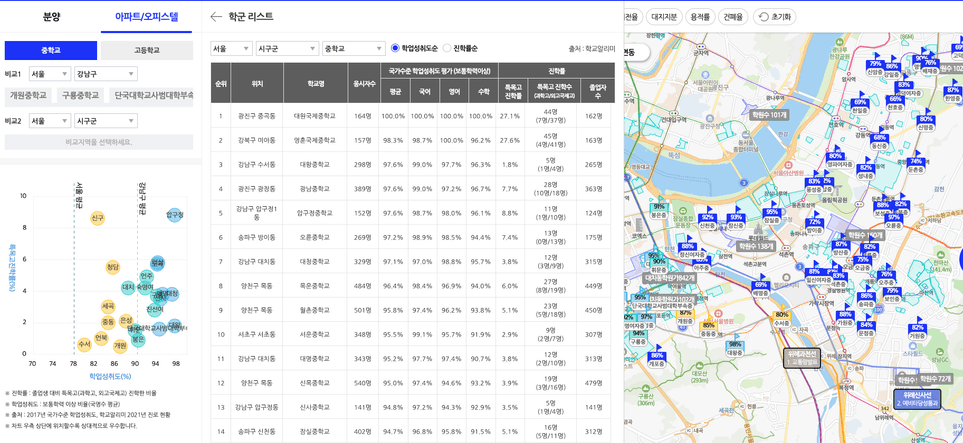Click the 건폐율 map filter
The image size is (963, 443).
(x=733, y=17)
